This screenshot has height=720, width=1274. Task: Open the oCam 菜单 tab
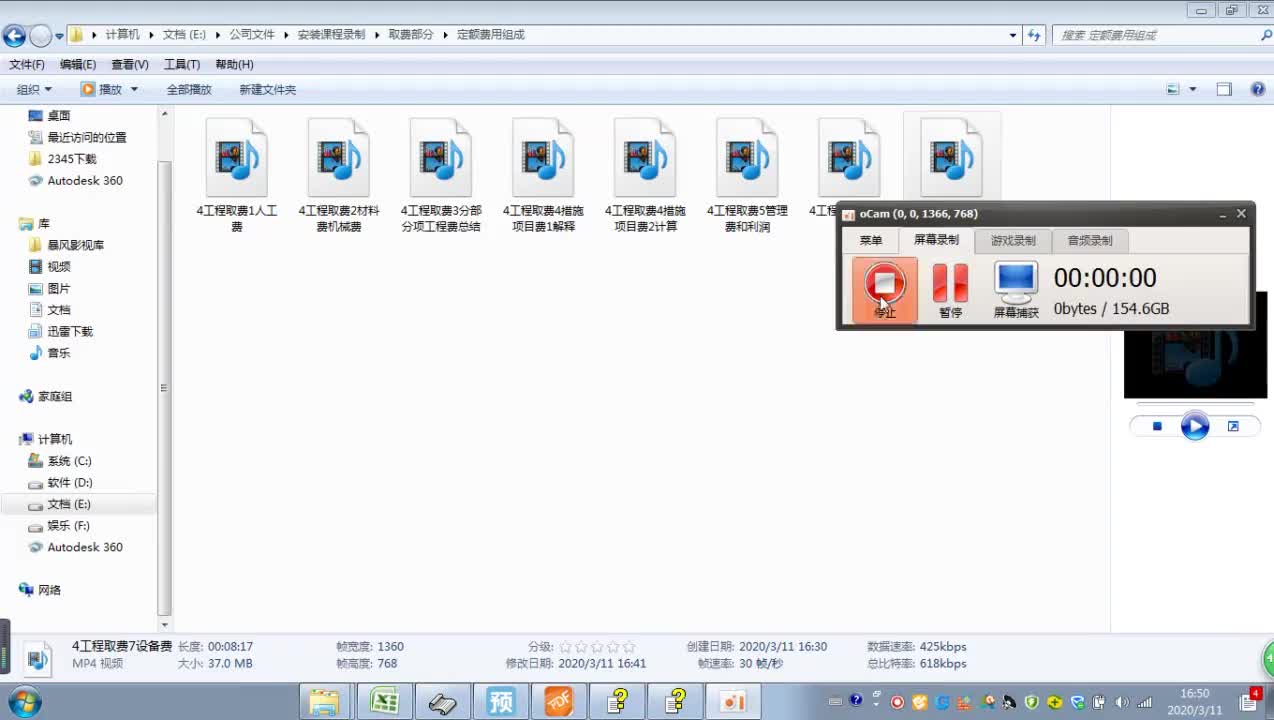click(x=871, y=240)
